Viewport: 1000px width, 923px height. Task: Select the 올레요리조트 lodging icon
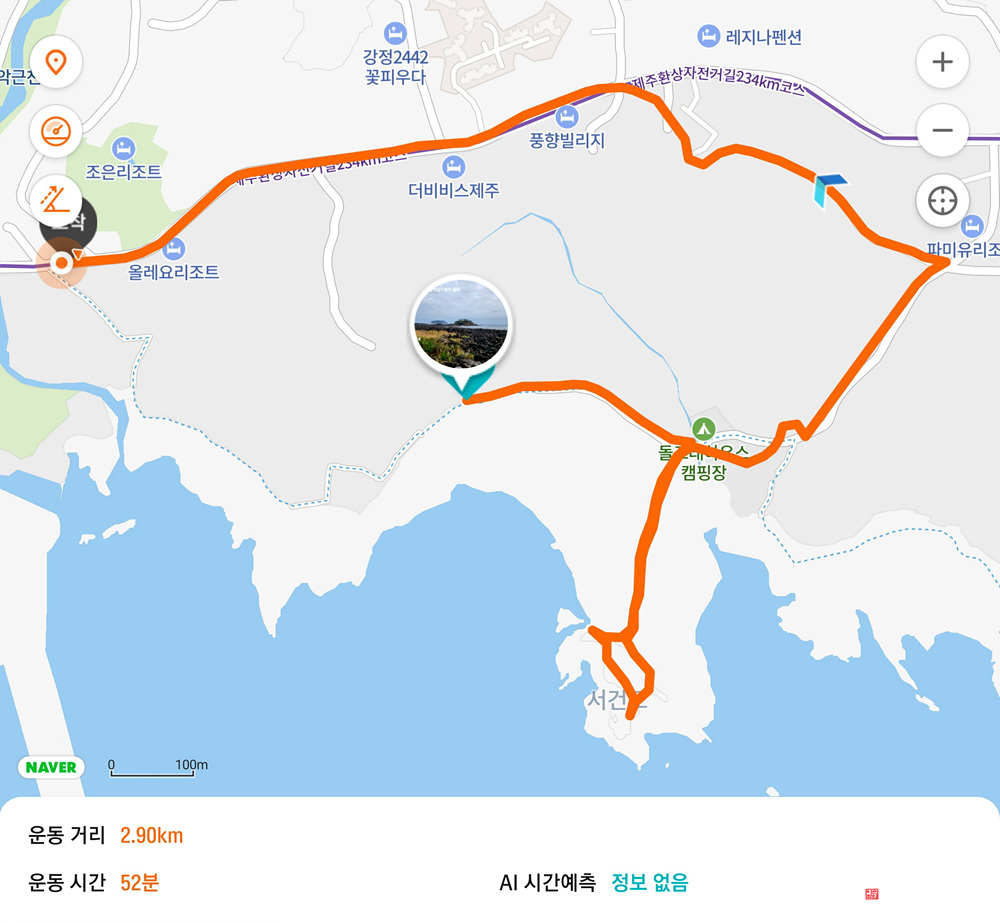[x=174, y=249]
